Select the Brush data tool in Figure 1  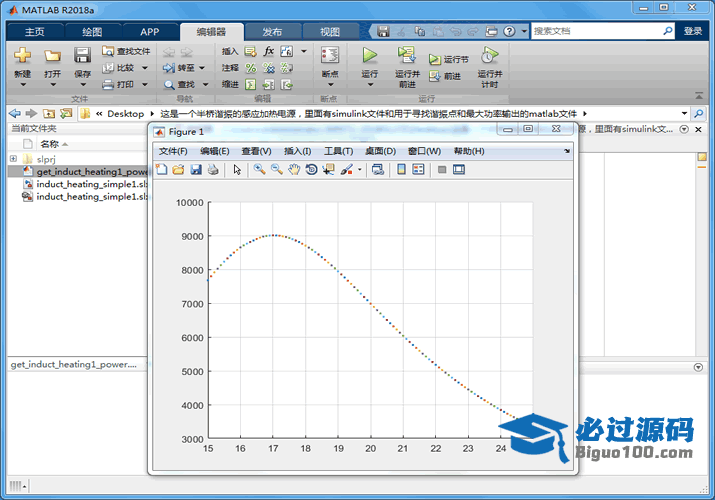point(347,170)
